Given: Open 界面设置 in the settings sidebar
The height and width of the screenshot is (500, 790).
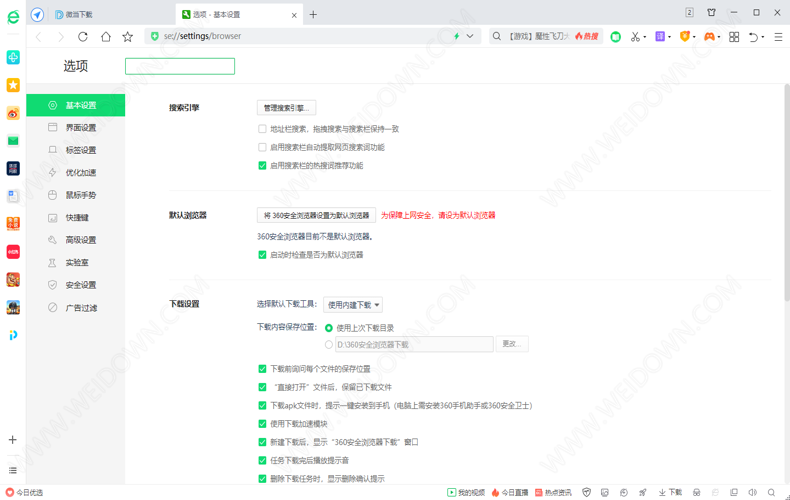Looking at the screenshot, I should pyautogui.click(x=80, y=128).
